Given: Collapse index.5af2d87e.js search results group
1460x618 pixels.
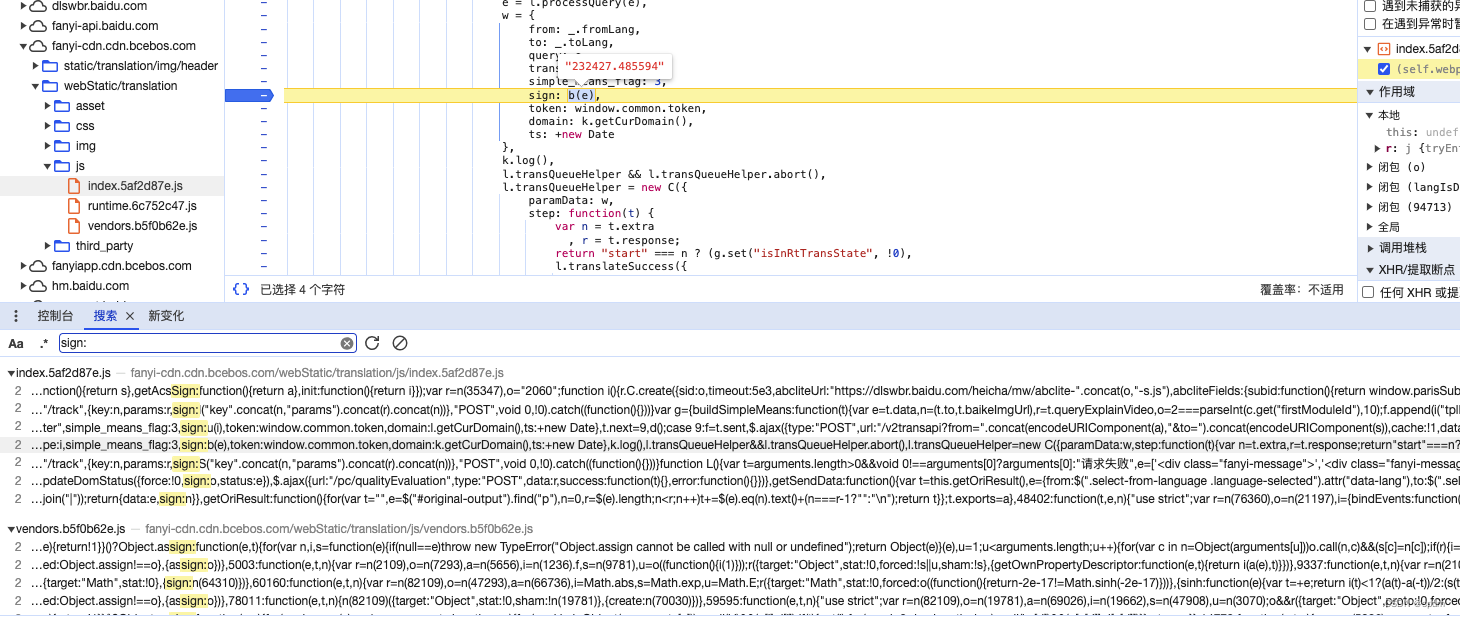Looking at the screenshot, I should click(x=12, y=373).
